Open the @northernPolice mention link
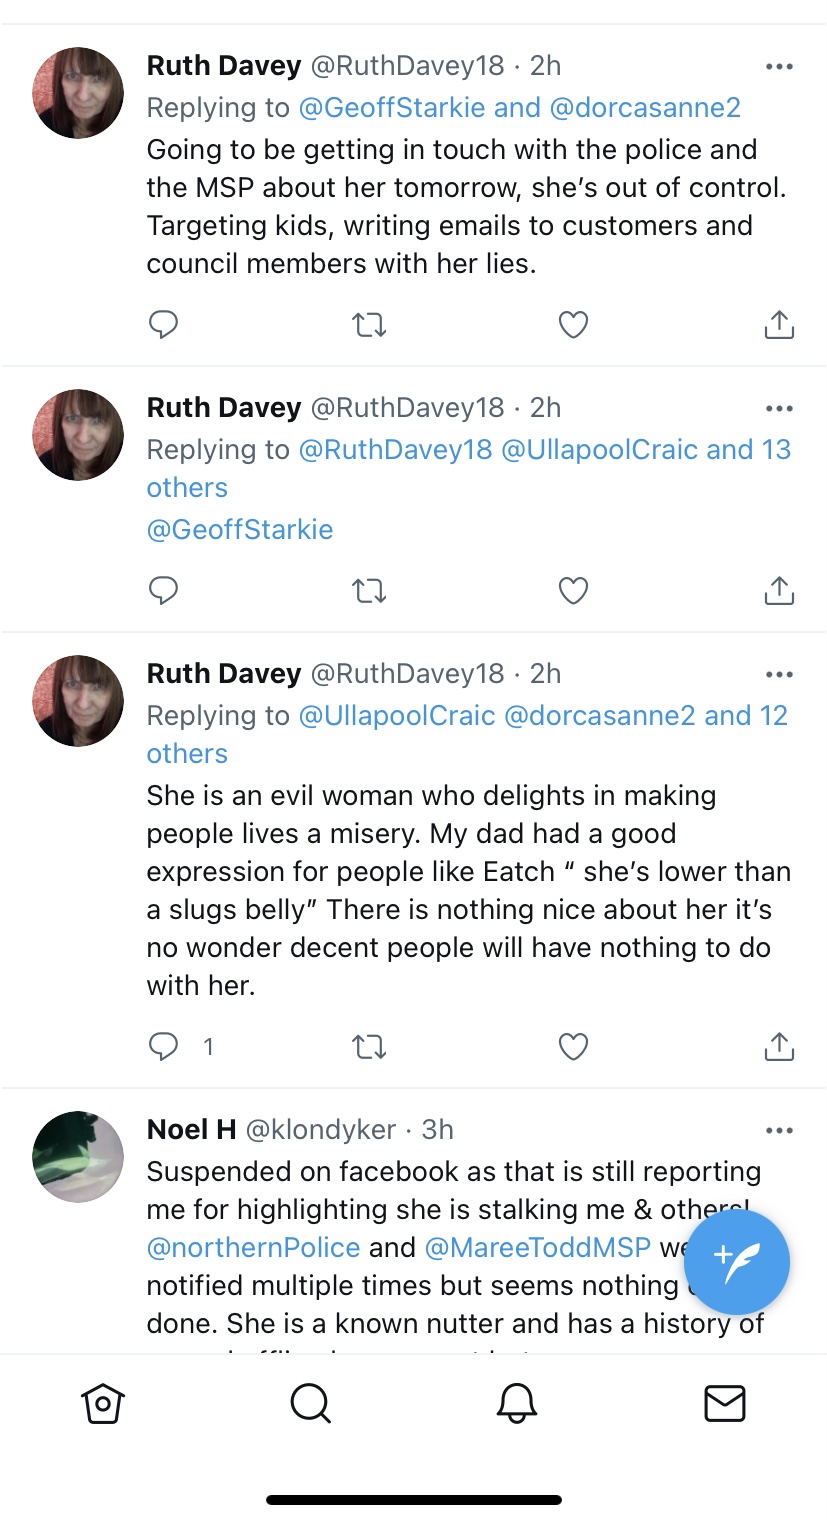Screen dimensions: 827x1520 253,1247
